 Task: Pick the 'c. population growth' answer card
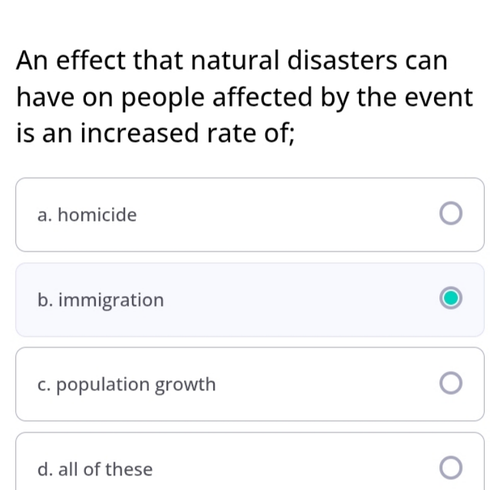(x=250, y=384)
